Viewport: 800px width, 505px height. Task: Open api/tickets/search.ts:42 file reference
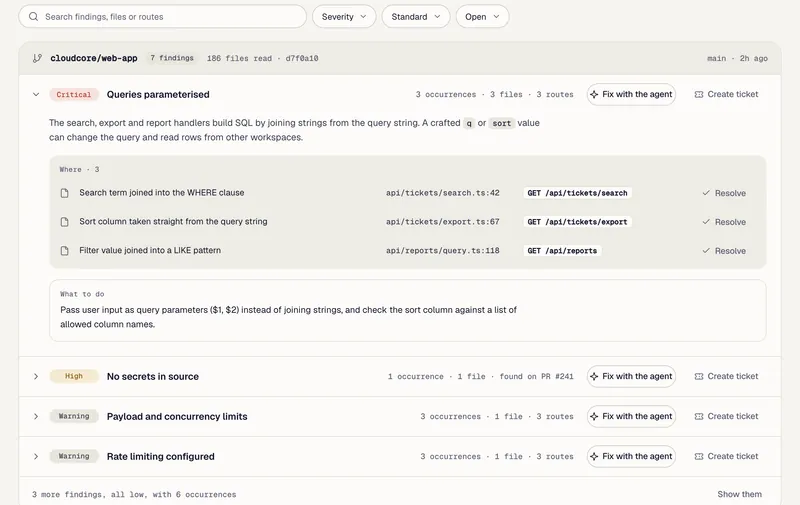[x=442, y=193]
